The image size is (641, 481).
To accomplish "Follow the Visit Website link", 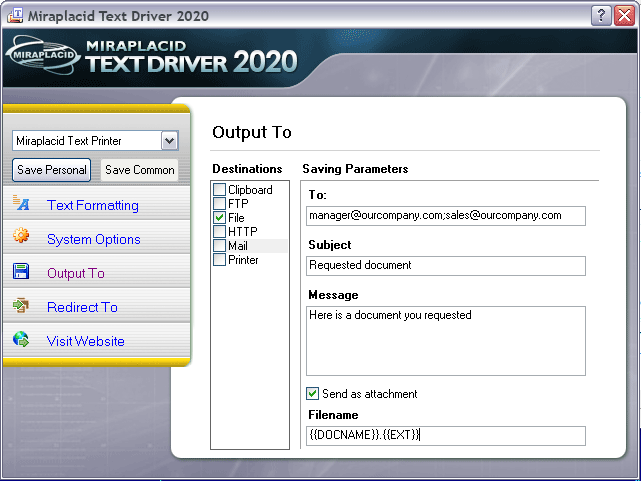I will (85, 341).
